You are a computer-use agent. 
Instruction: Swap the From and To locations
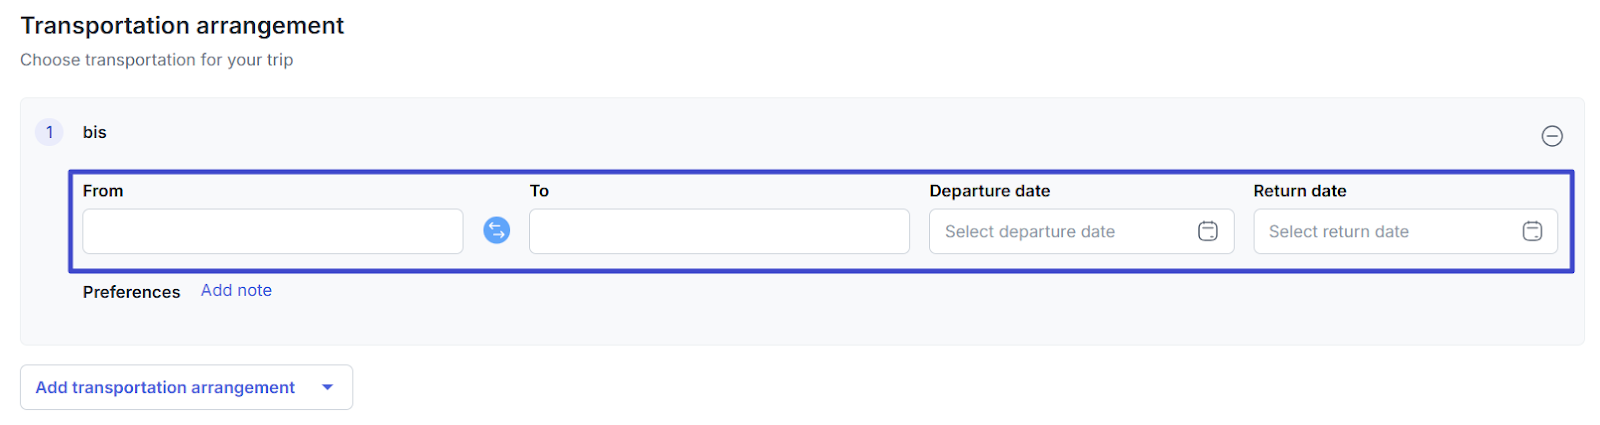(x=497, y=231)
